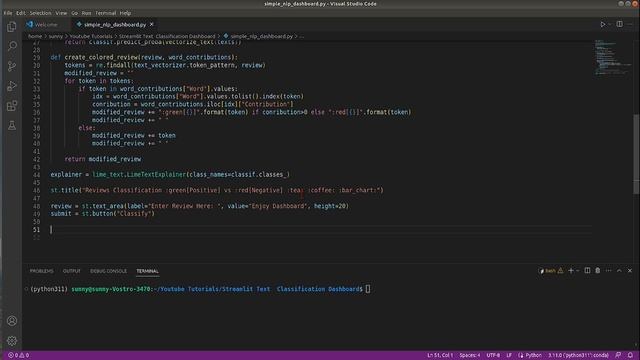Close the simple_nlp_dashboard.py tab
This screenshot has height=360, width=640.
tap(152, 24)
